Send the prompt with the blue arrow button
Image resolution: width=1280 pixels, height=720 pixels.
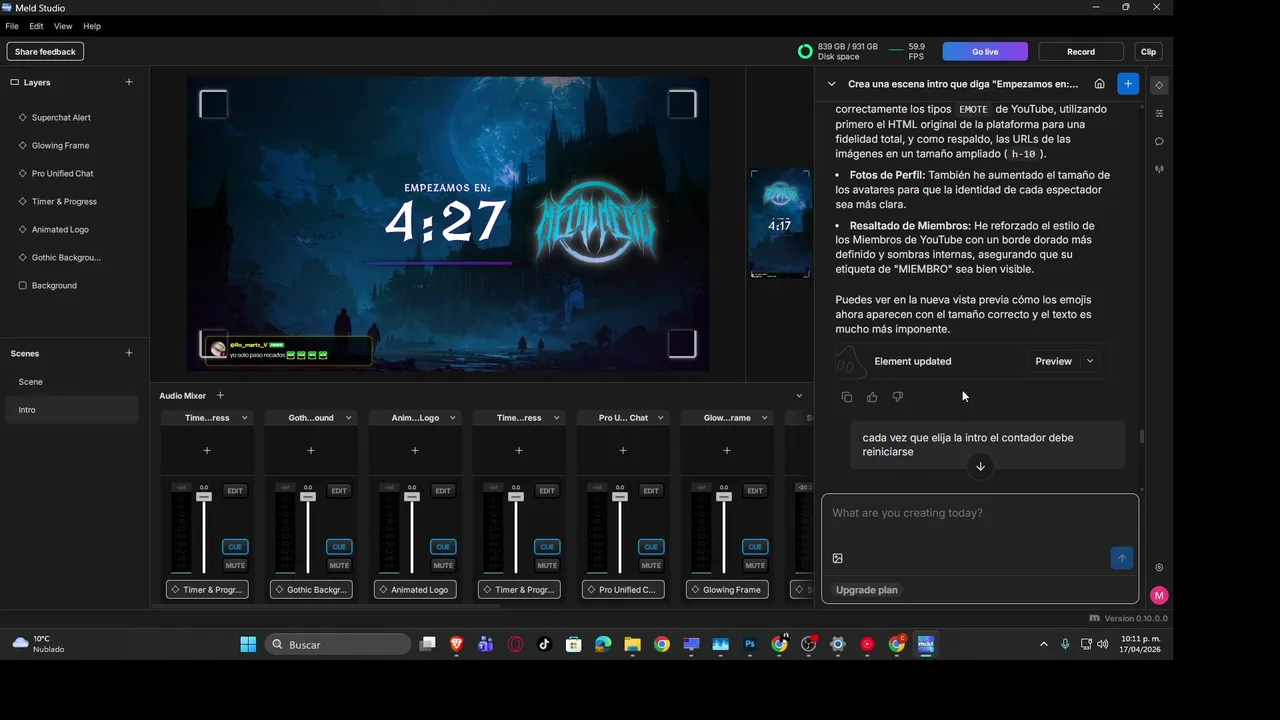tap(1122, 558)
